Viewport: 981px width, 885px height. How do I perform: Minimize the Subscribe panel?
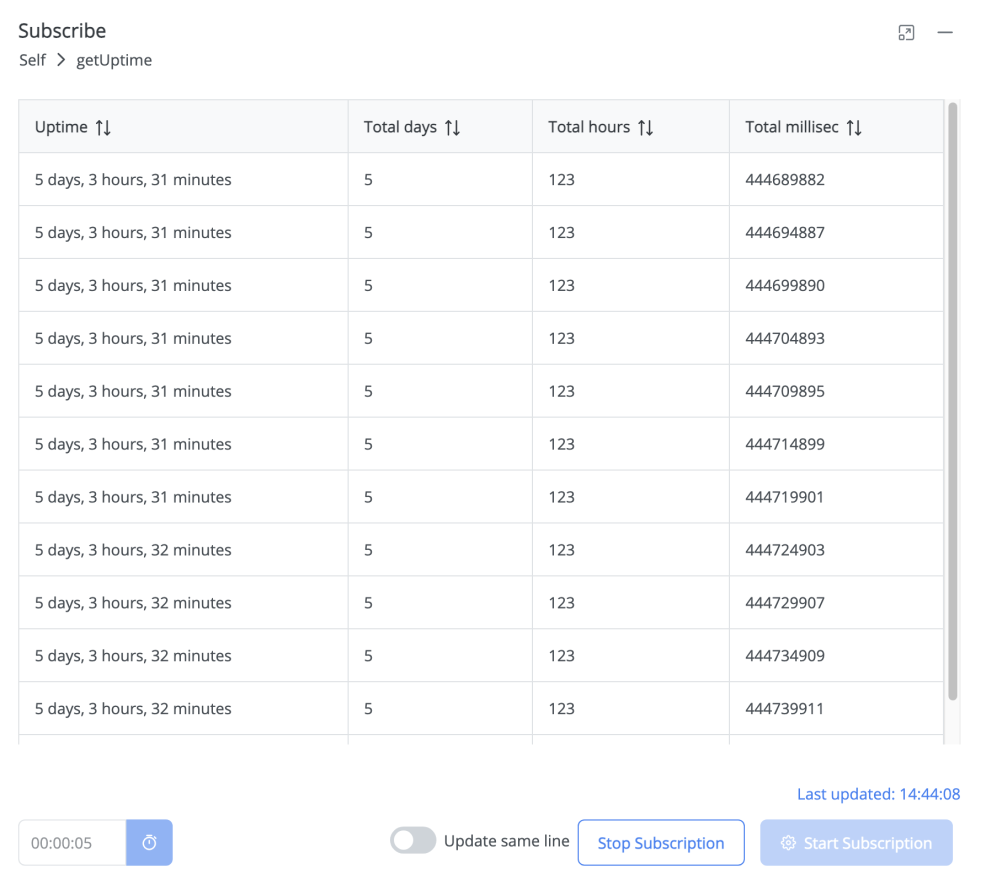point(944,33)
